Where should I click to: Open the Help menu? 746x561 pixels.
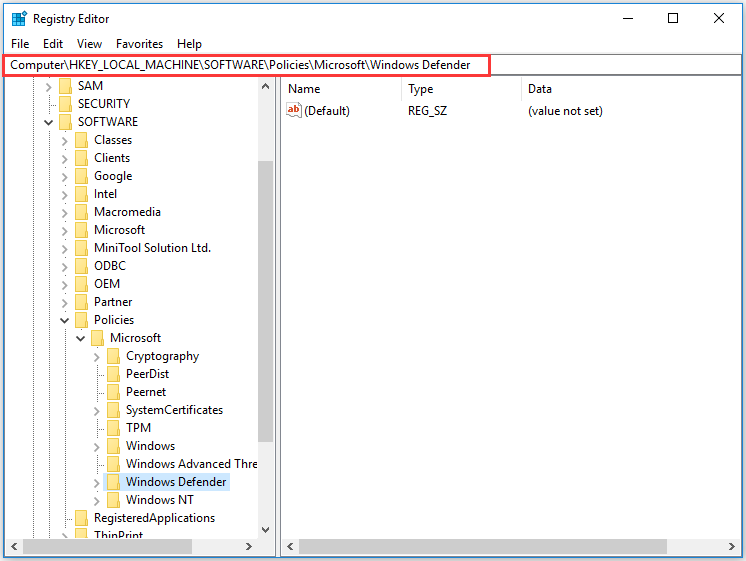(189, 44)
